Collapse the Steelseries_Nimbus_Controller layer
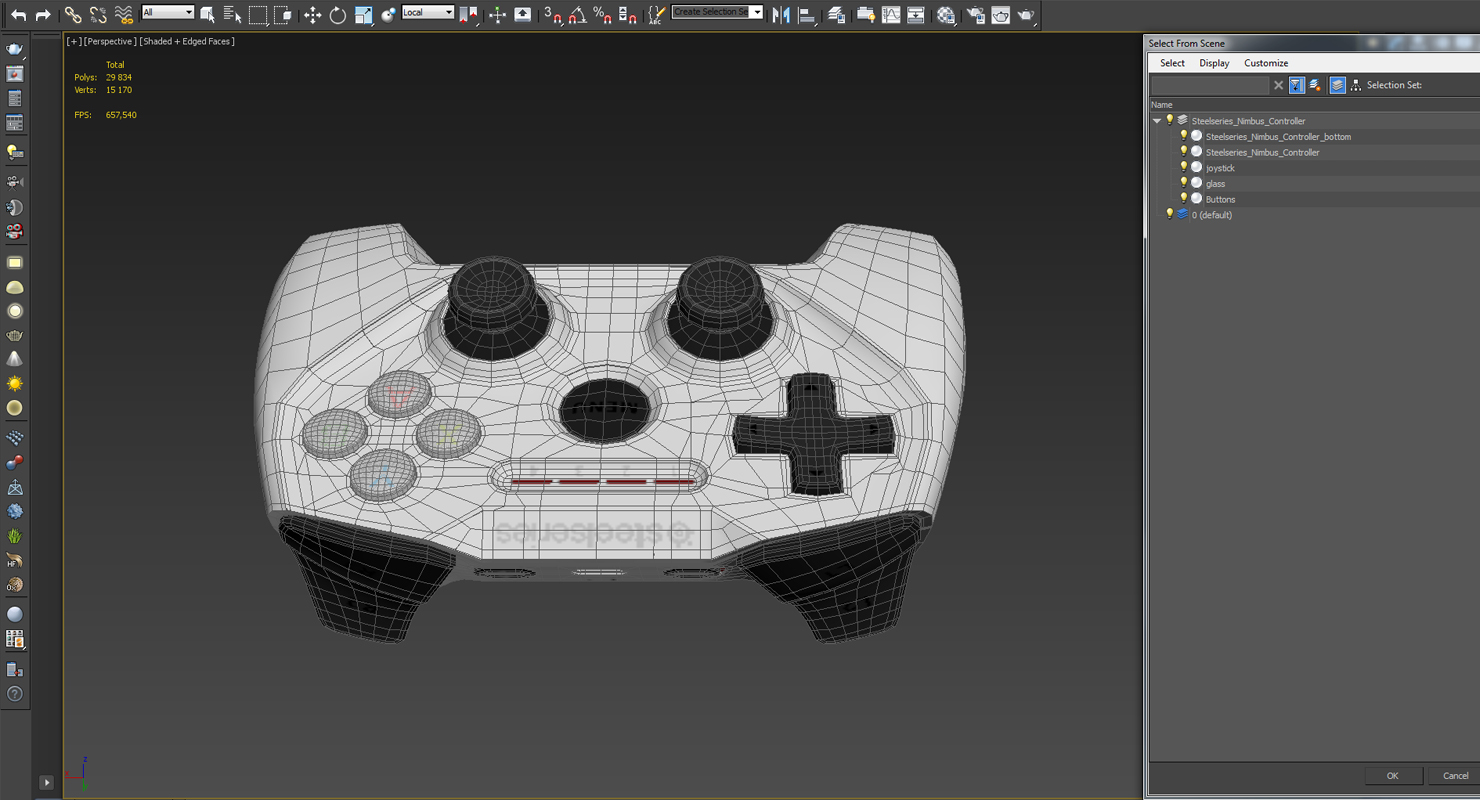Screen dimensions: 1480x800 pyautogui.click(x=1157, y=121)
